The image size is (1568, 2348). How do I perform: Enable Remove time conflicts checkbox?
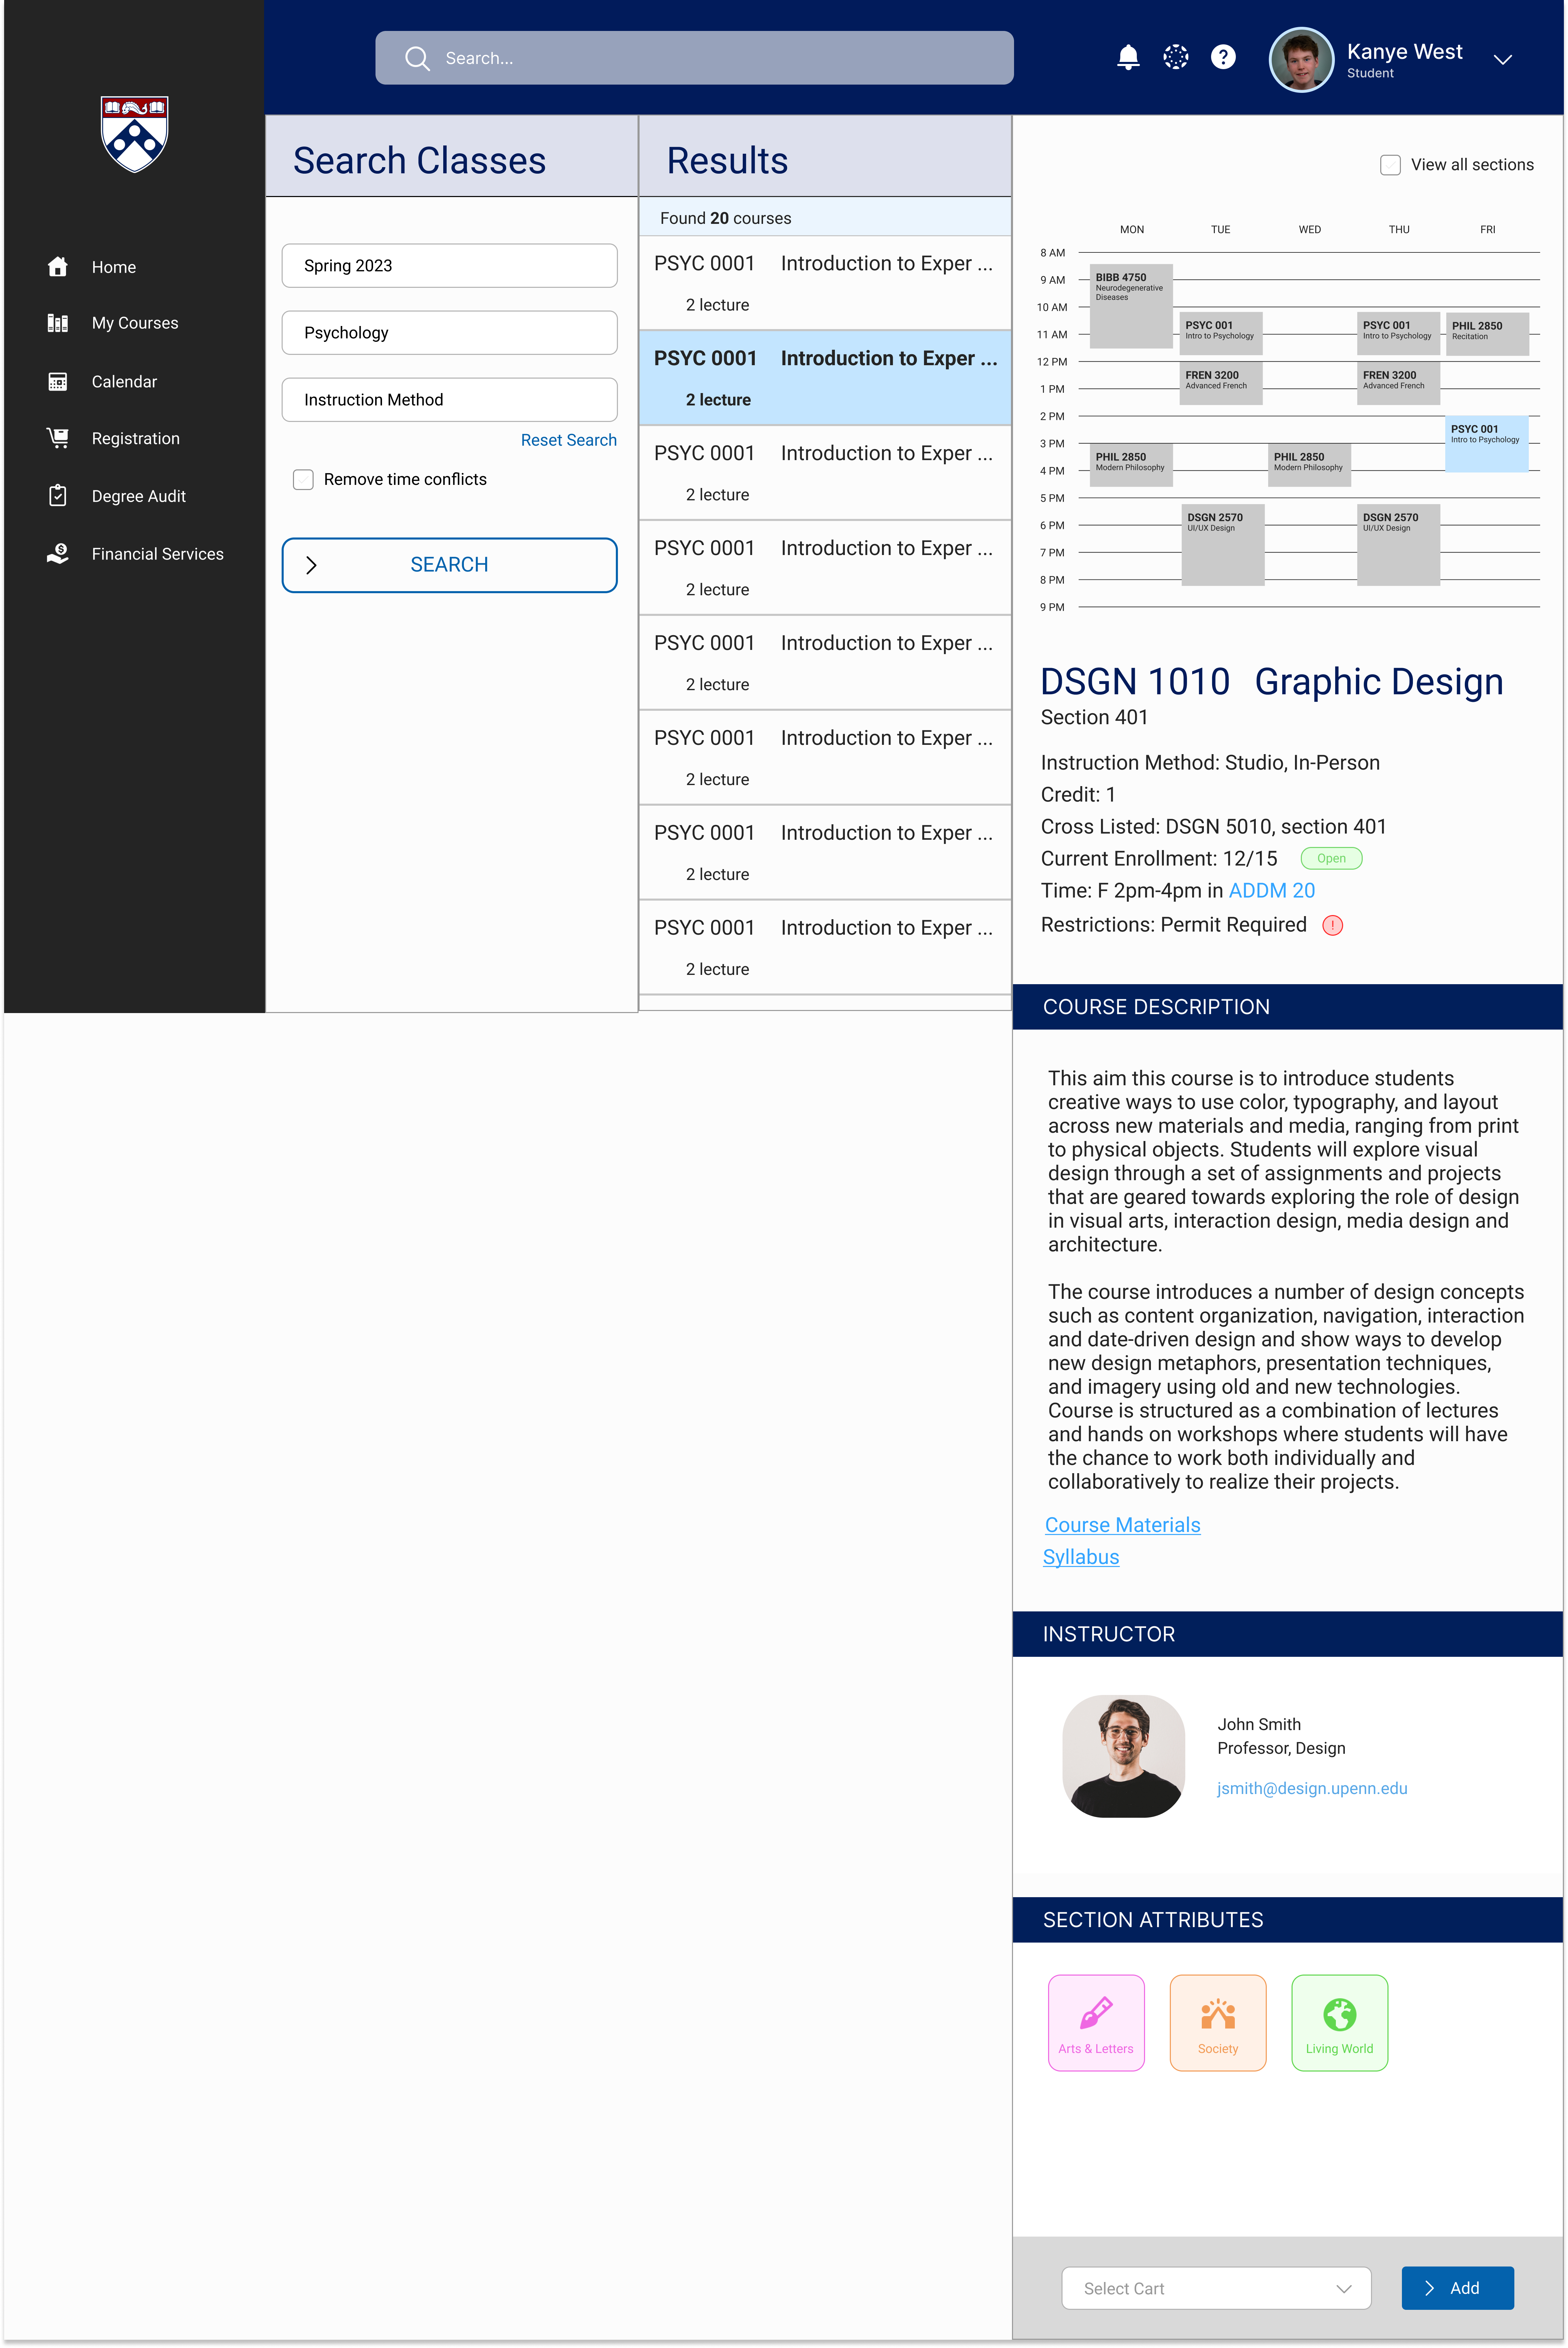tap(303, 480)
